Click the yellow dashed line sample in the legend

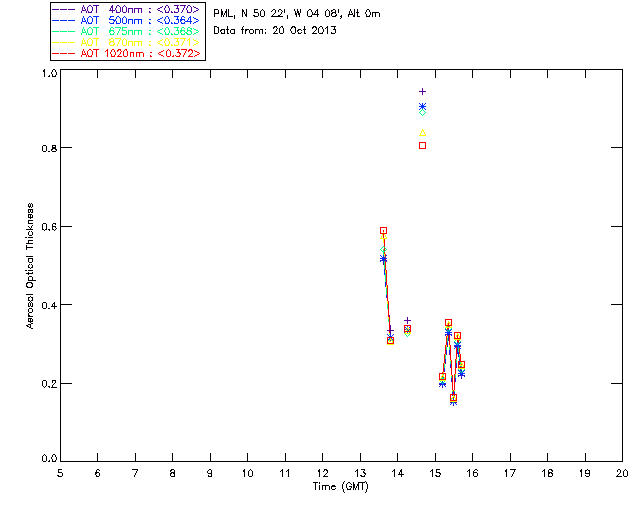pos(64,42)
